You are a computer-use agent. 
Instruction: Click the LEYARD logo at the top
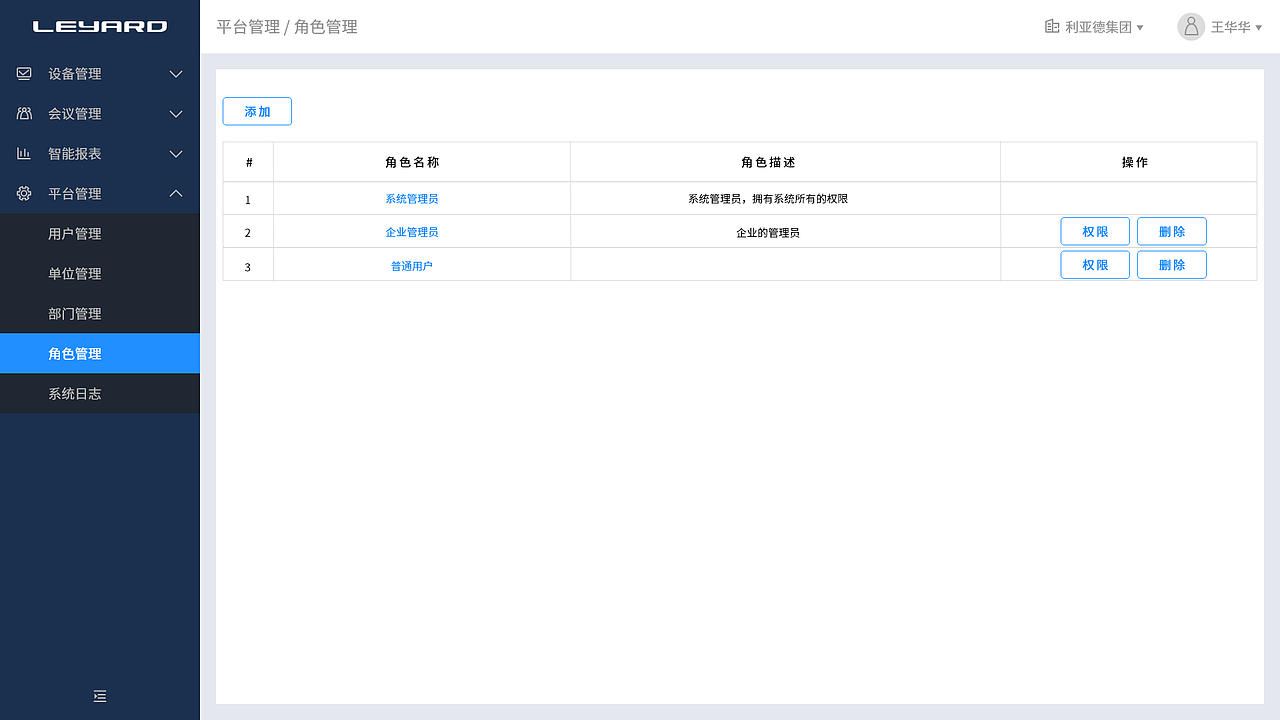tap(100, 26)
